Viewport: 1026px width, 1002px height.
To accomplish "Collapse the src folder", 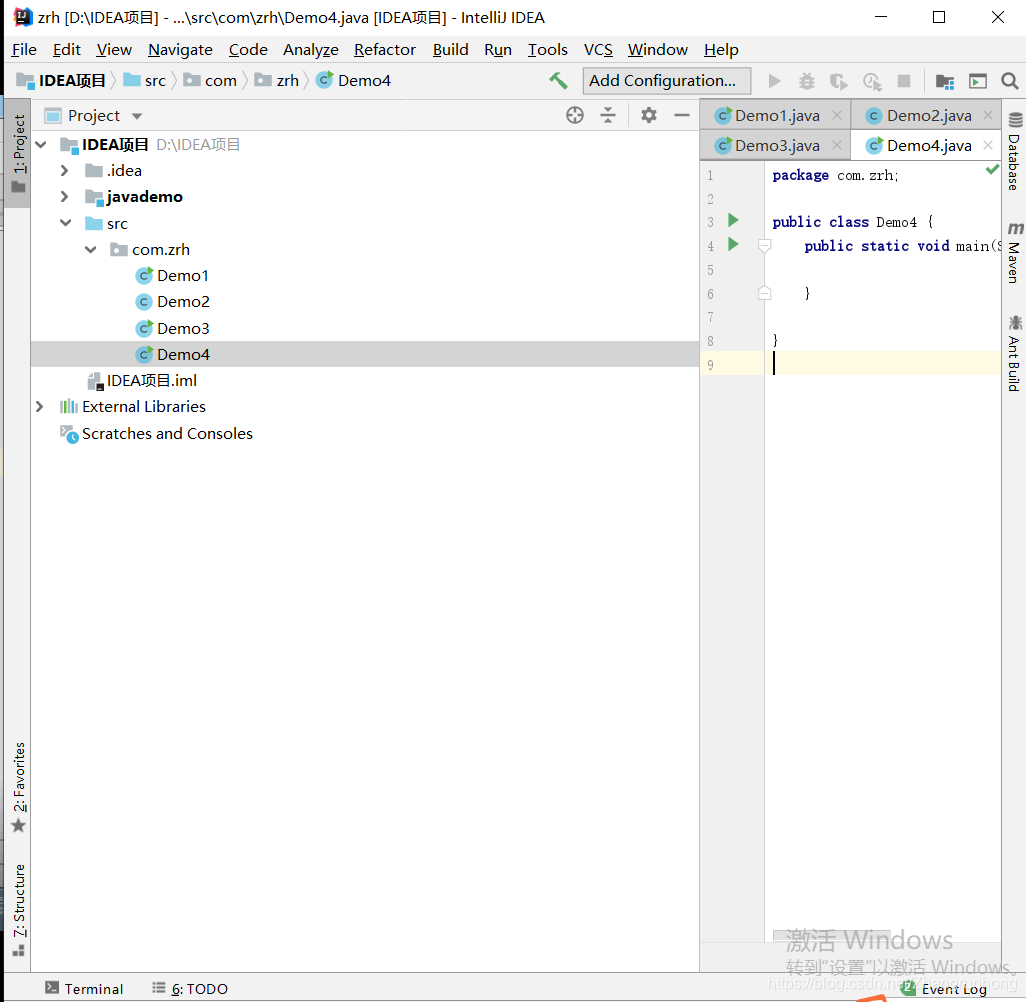I will coord(65,223).
